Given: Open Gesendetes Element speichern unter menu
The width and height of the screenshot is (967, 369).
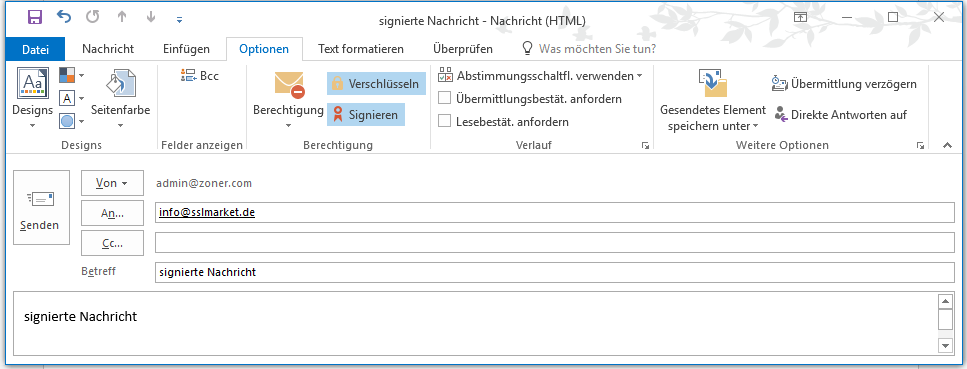Looking at the screenshot, I should click(x=712, y=99).
